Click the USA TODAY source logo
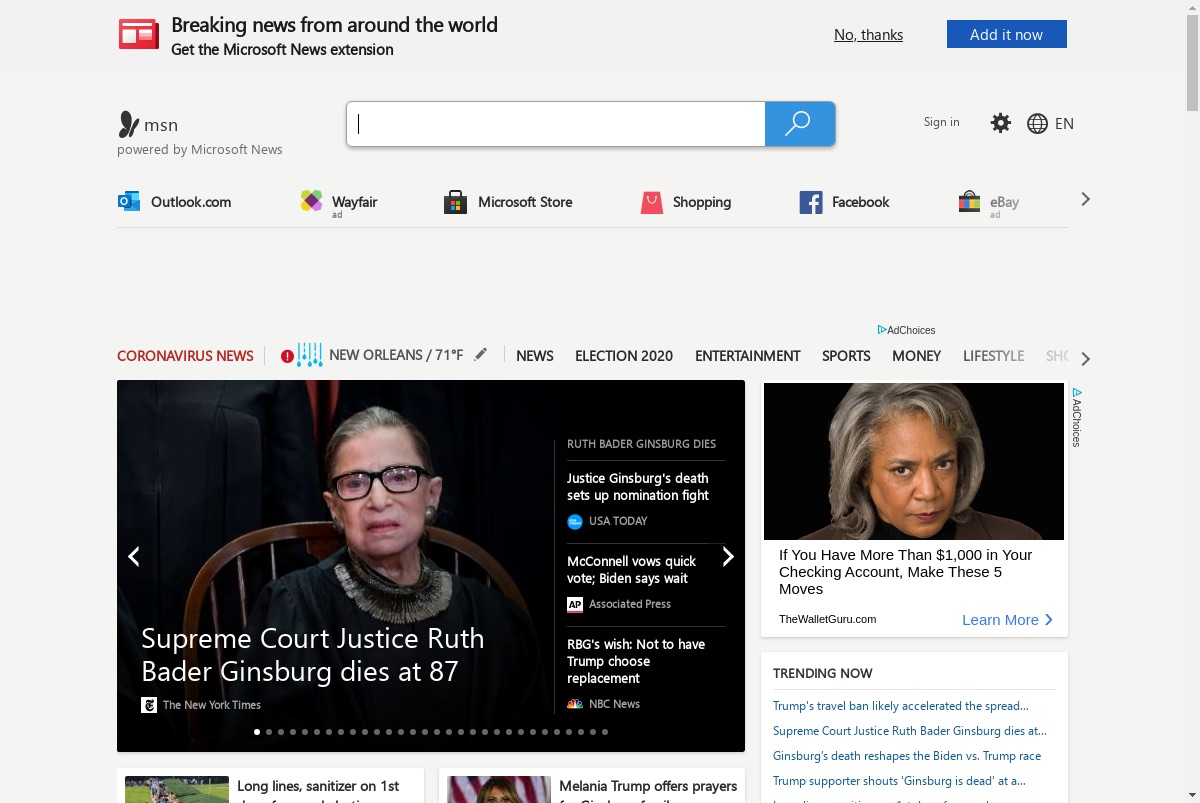 tap(575, 521)
